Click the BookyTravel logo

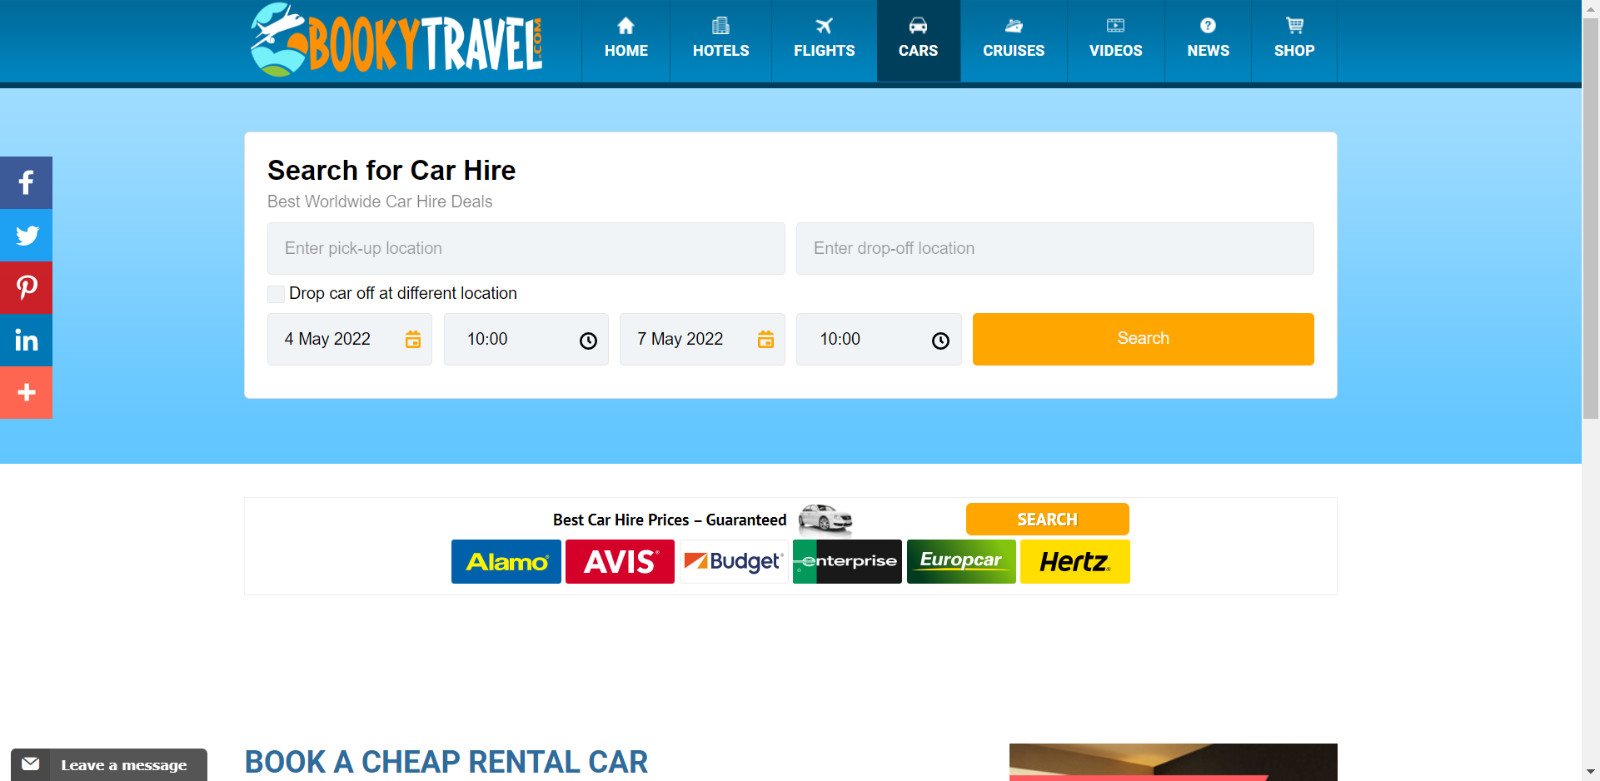[x=397, y=40]
